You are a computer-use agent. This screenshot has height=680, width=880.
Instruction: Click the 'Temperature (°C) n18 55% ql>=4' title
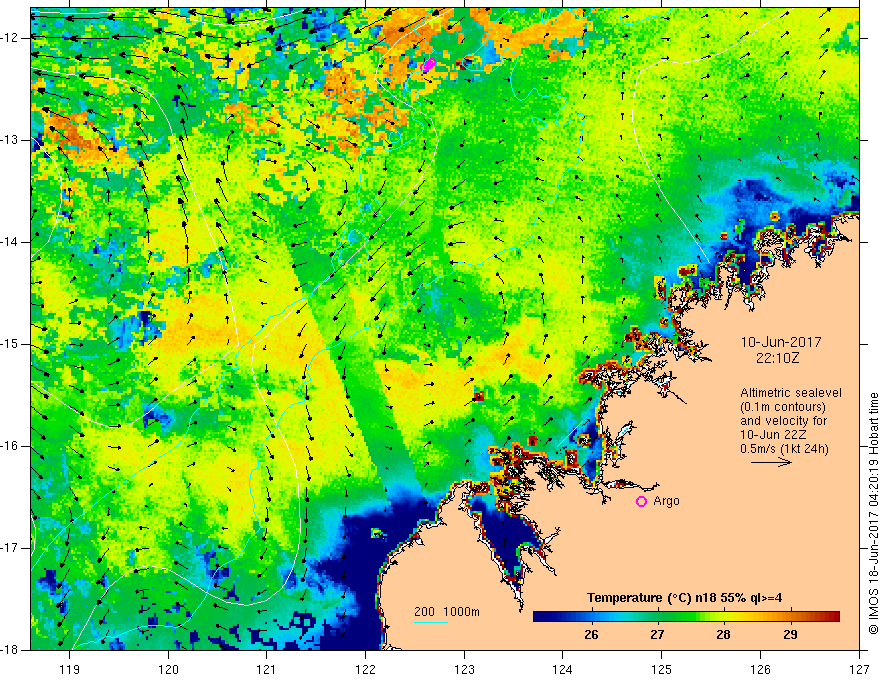[x=684, y=598]
